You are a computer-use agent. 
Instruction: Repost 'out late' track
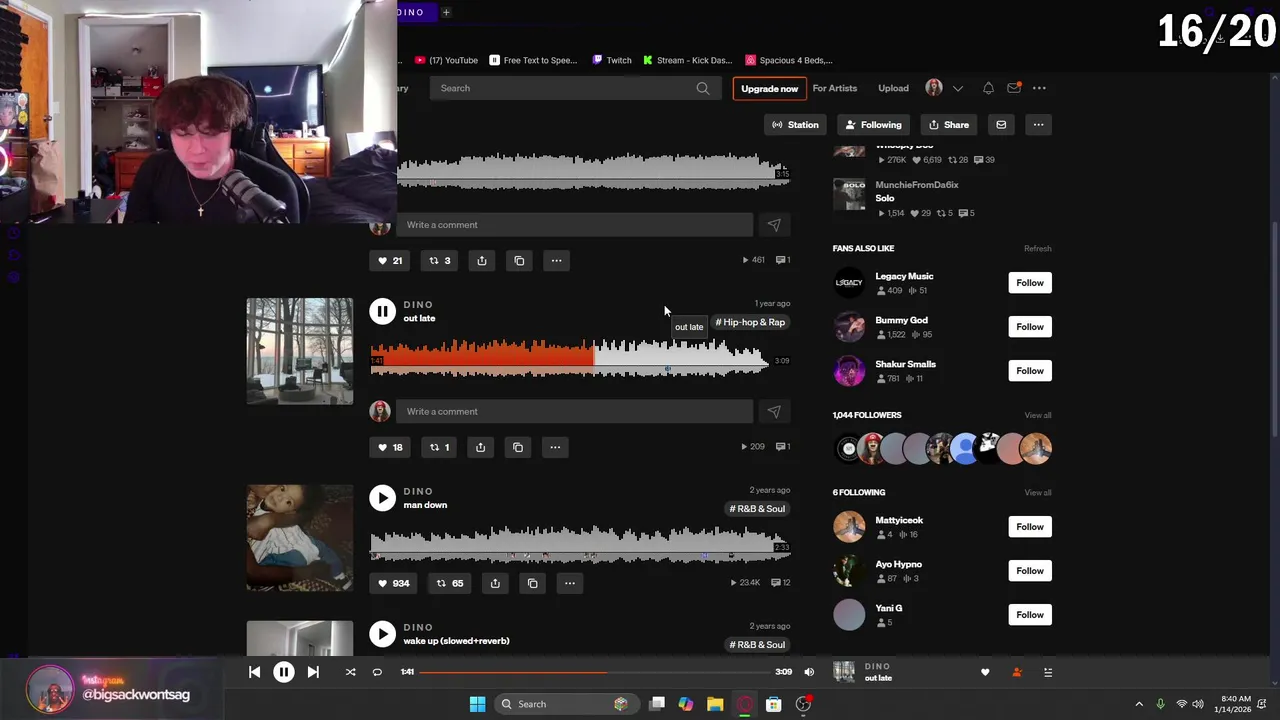click(439, 447)
